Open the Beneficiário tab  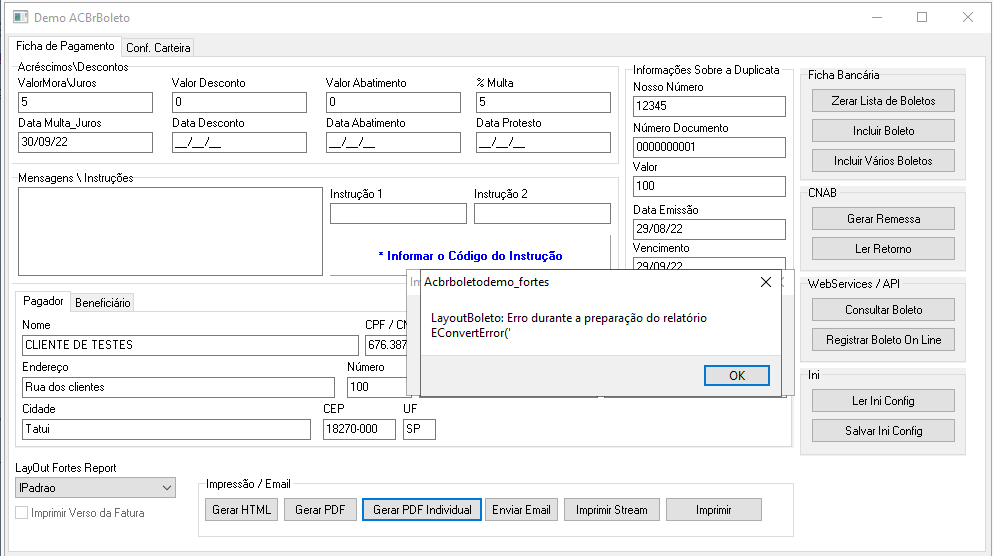coord(103,303)
